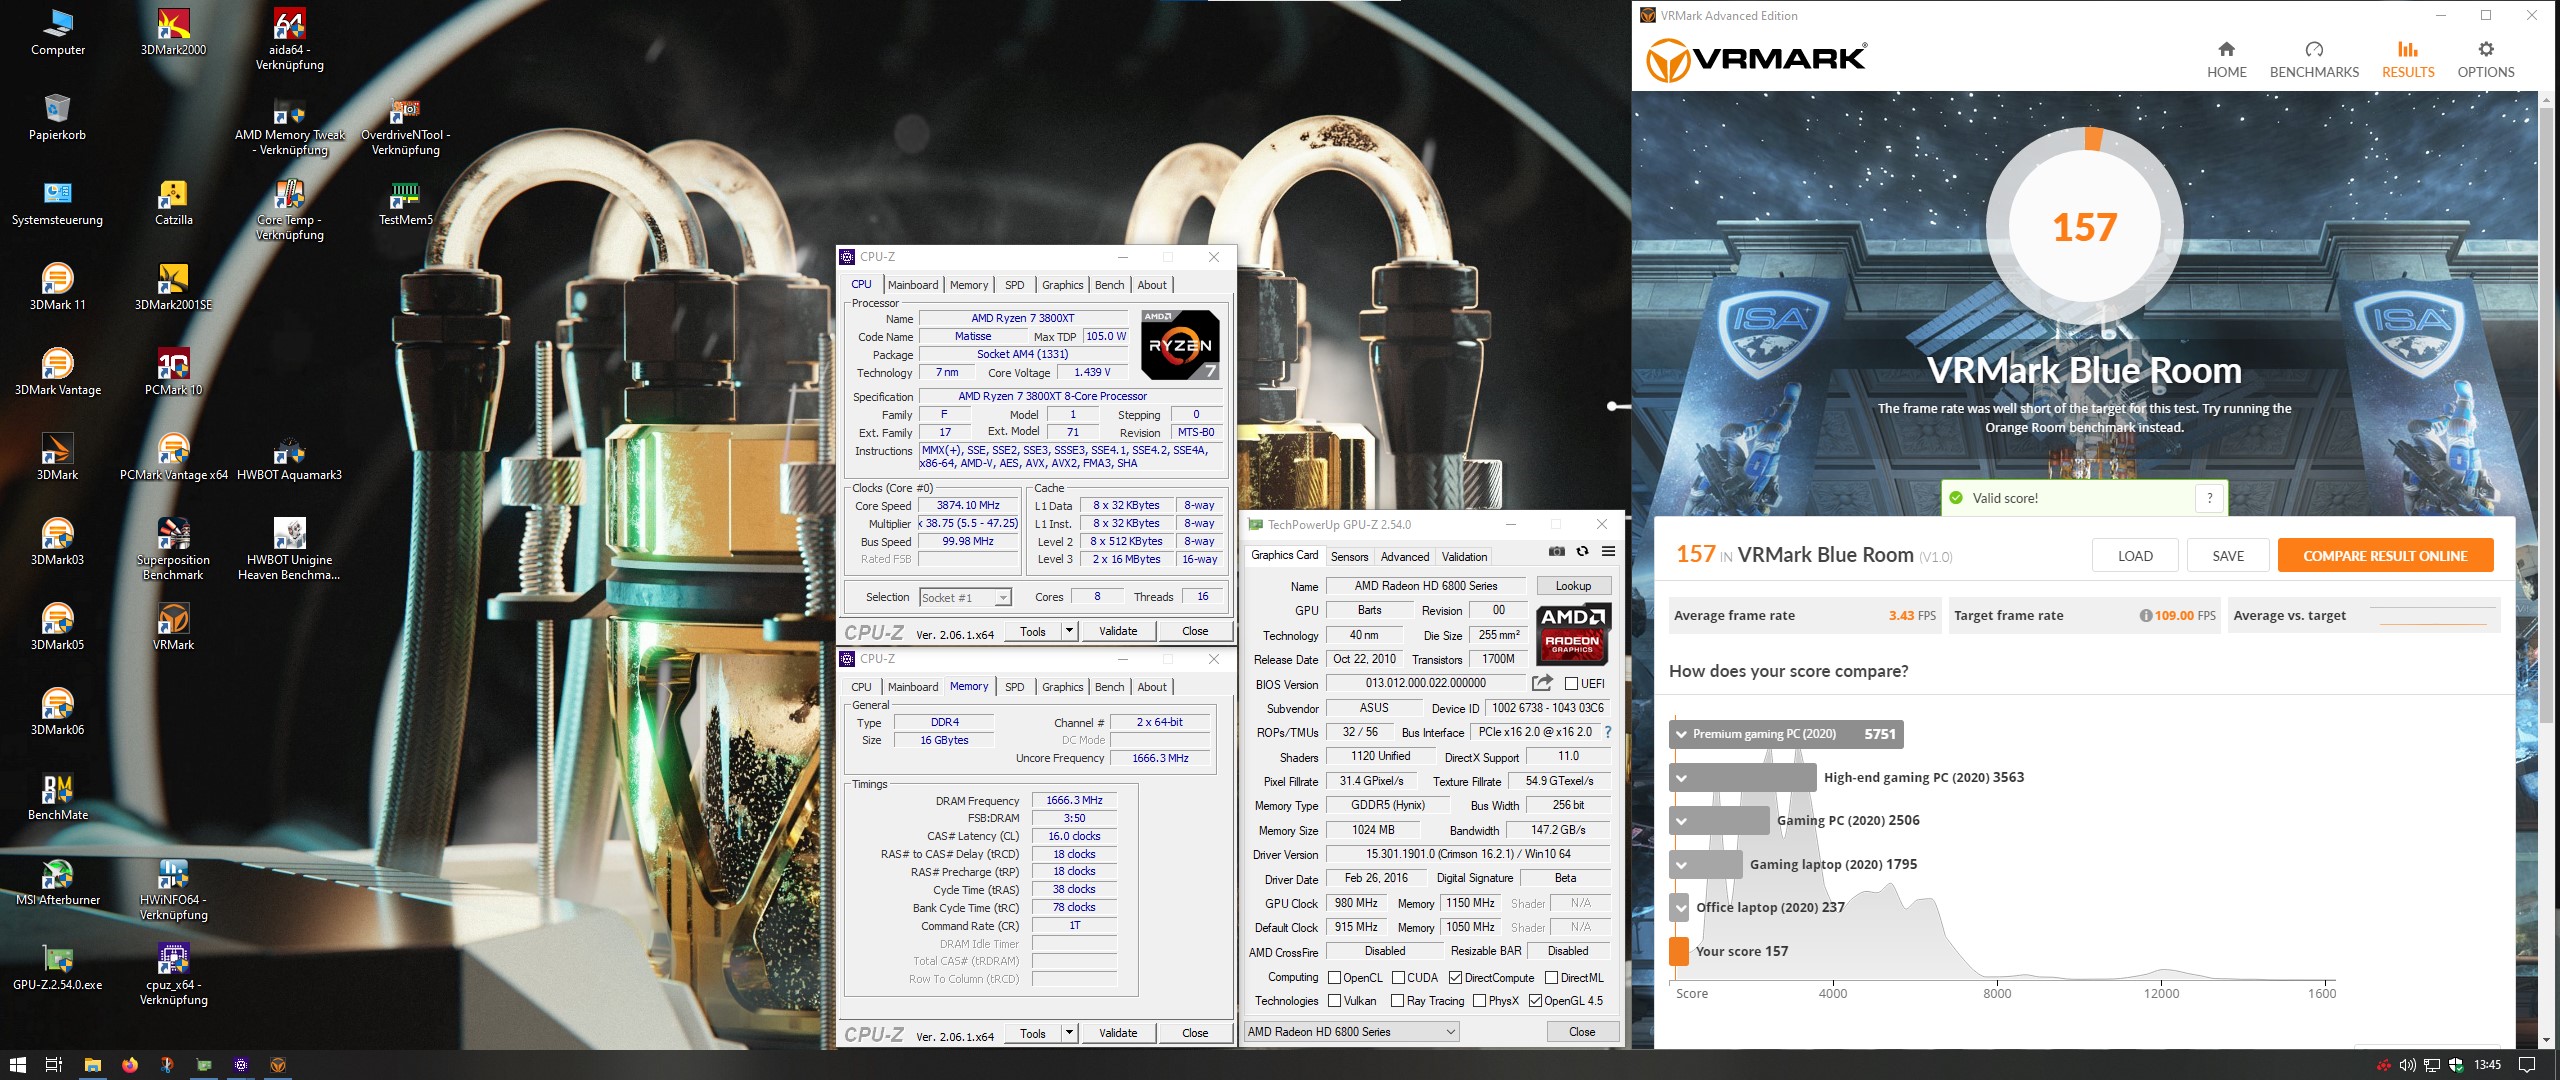The height and width of the screenshot is (1080, 2560).
Task: Launch HWBOT Aquamark3 icon
Action: pos(289,457)
